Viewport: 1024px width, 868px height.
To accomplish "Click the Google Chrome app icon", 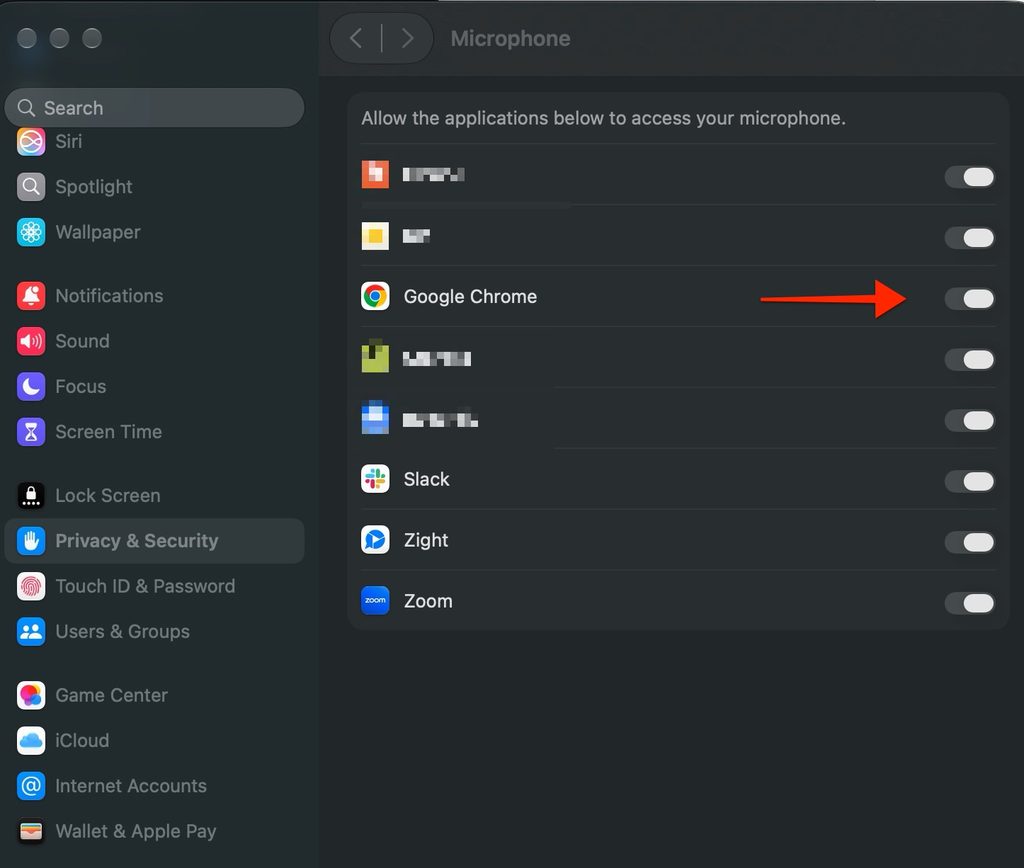I will [375, 297].
